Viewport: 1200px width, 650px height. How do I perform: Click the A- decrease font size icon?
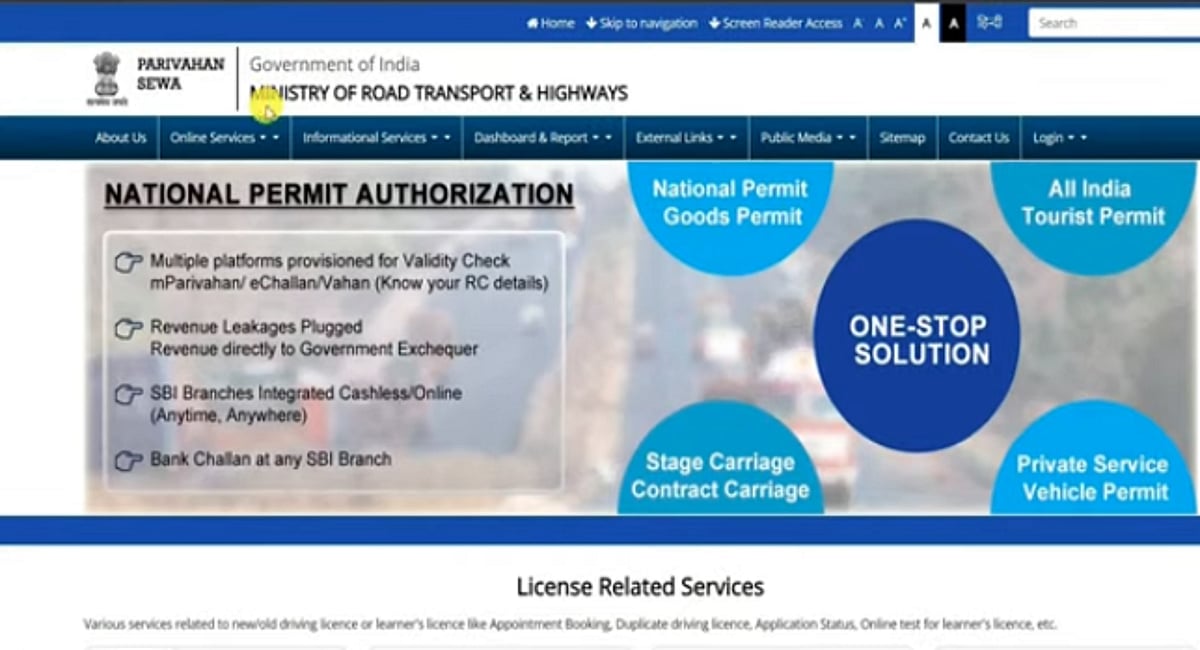pos(858,21)
